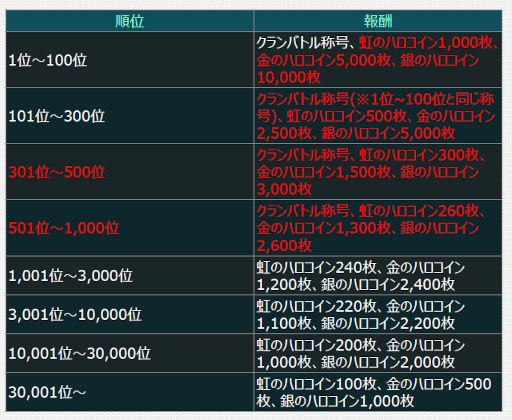Click the 順位 column header

[130, 21]
